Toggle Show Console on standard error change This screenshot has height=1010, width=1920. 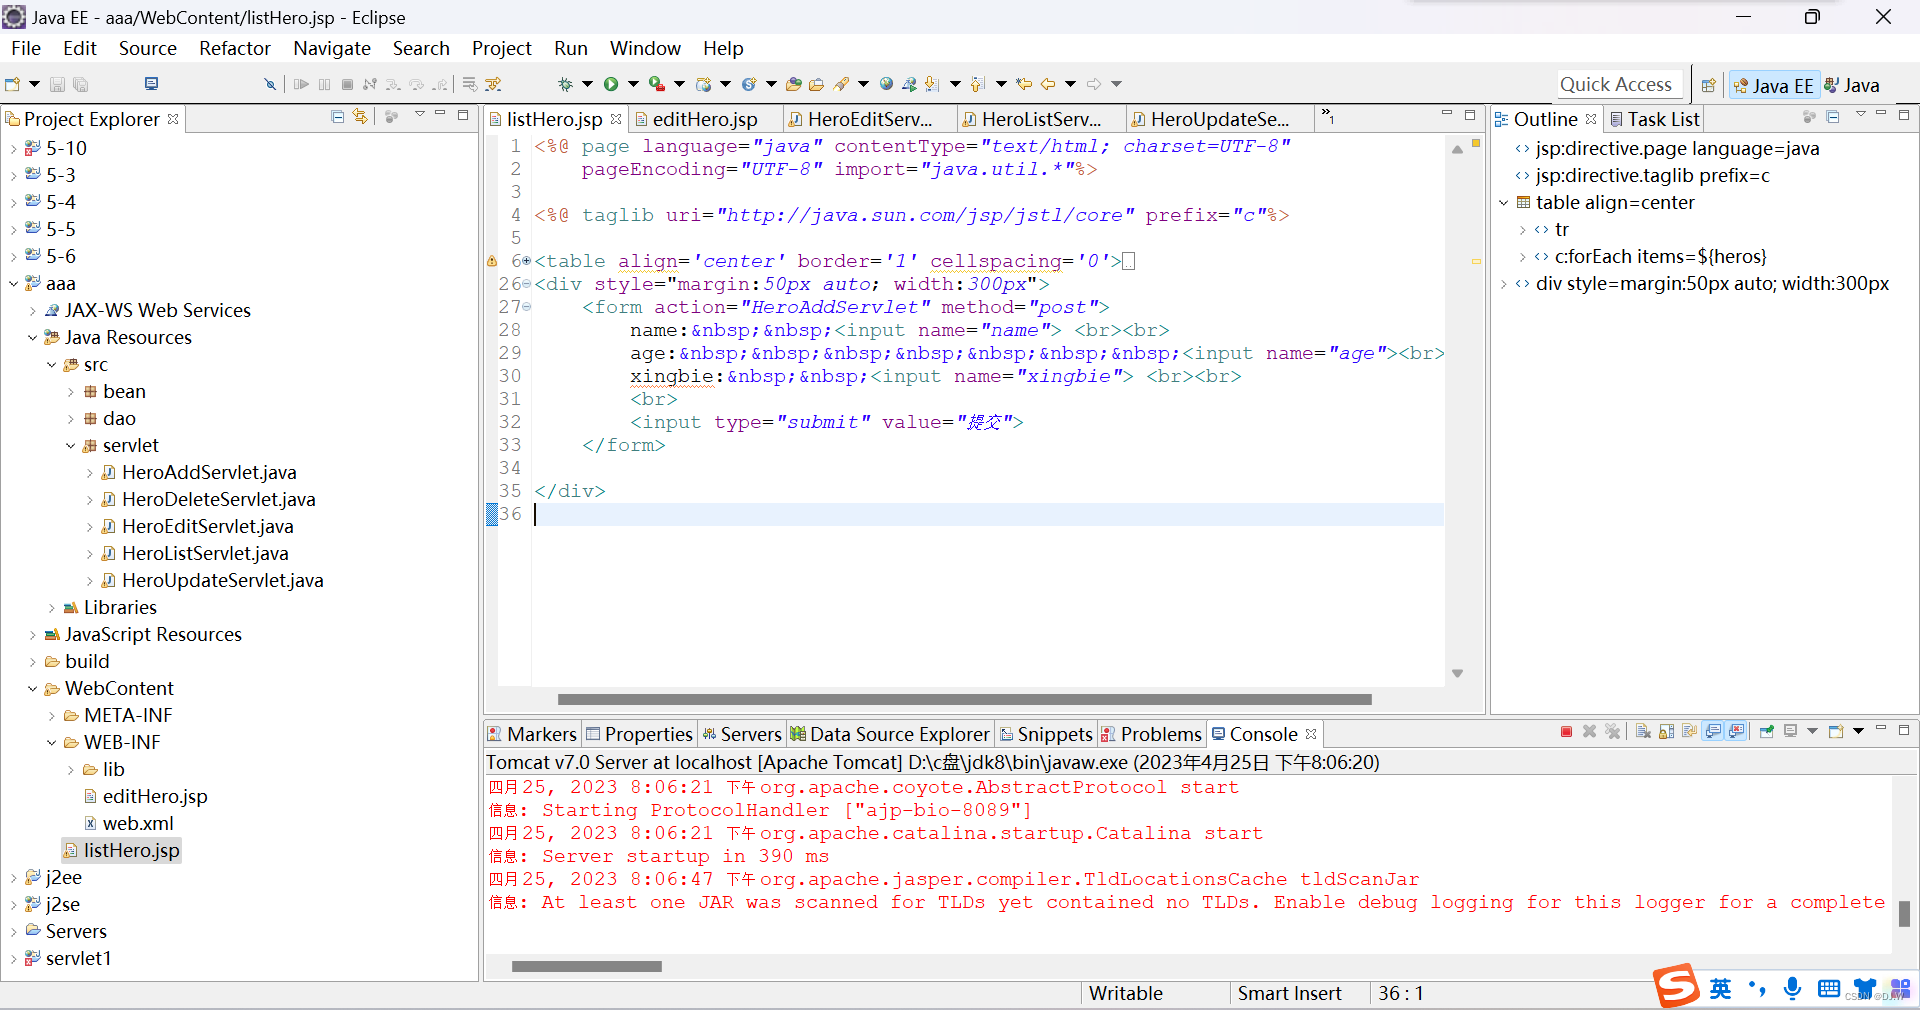tap(1737, 732)
